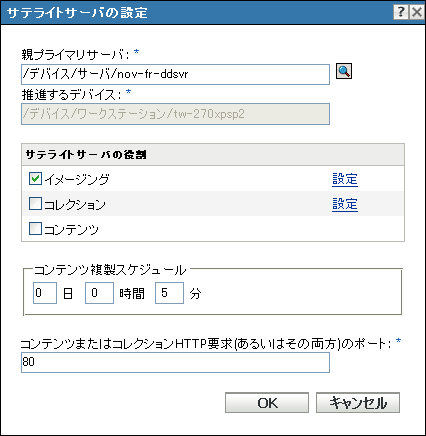This screenshot has height=436, width=426.
Task: Confirm settings with the OK button
Action: click(267, 403)
